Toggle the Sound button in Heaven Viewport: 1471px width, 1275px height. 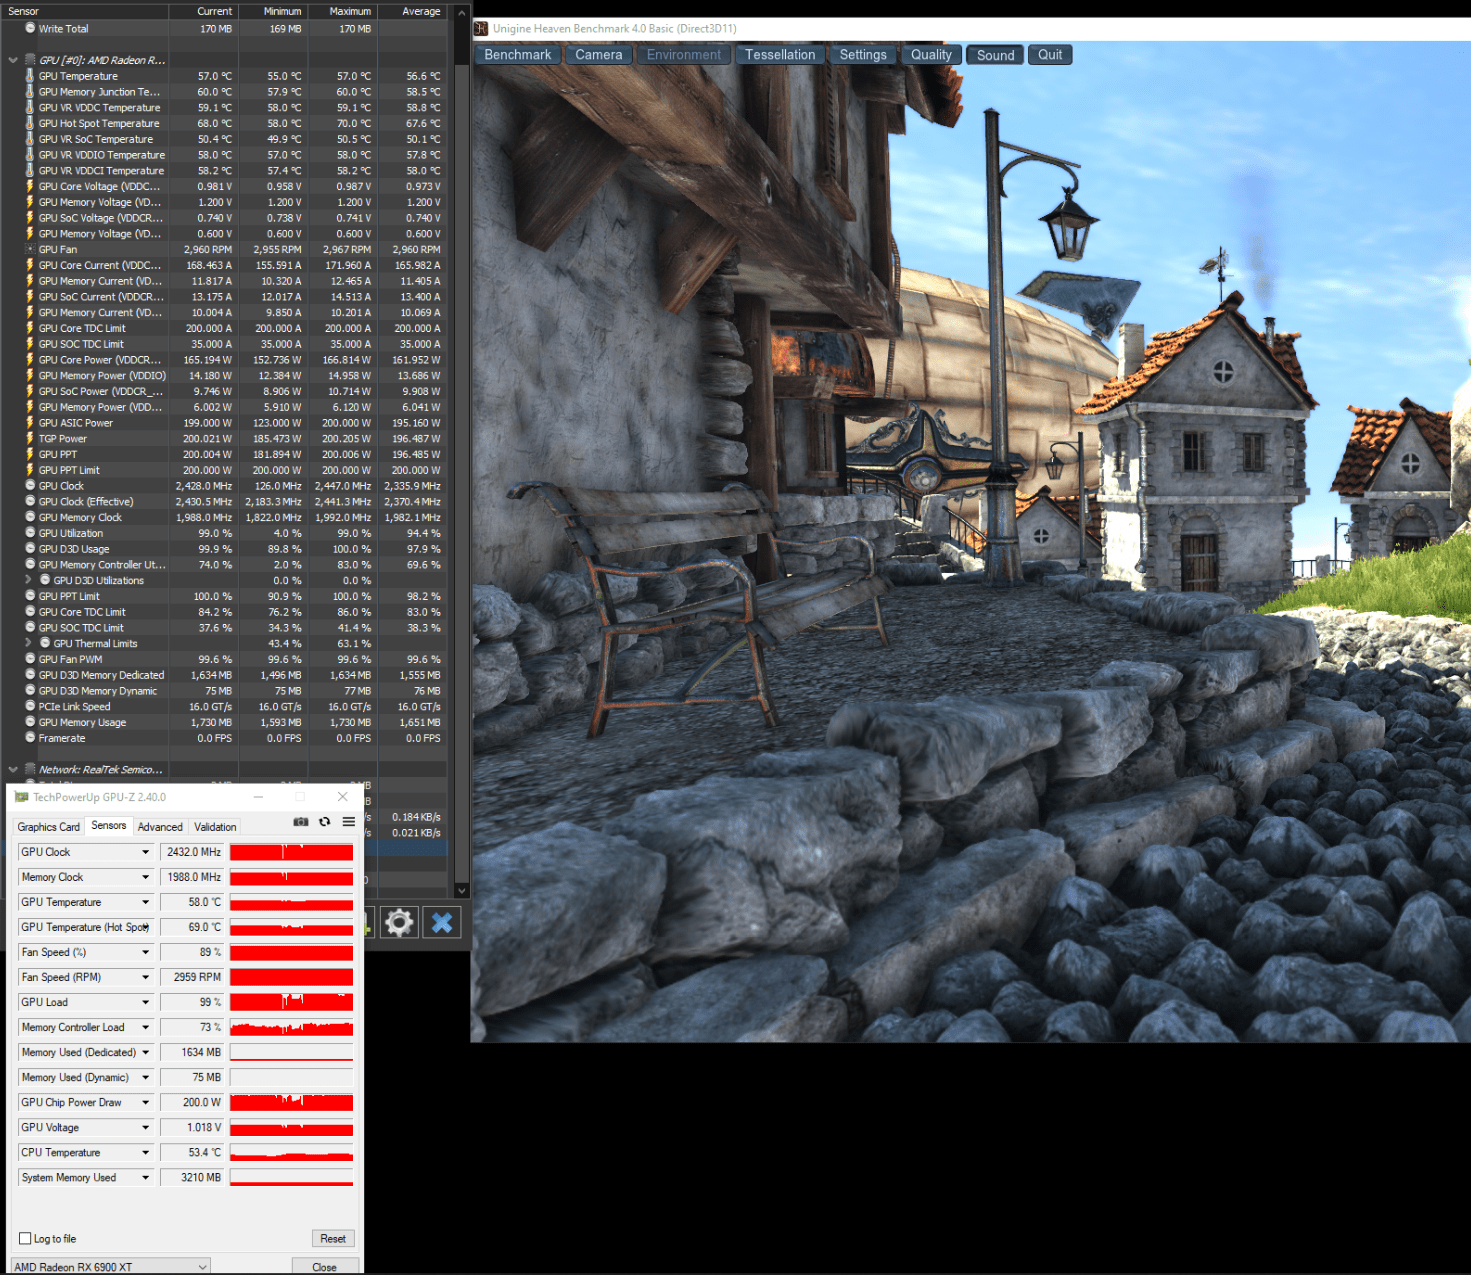[995, 55]
